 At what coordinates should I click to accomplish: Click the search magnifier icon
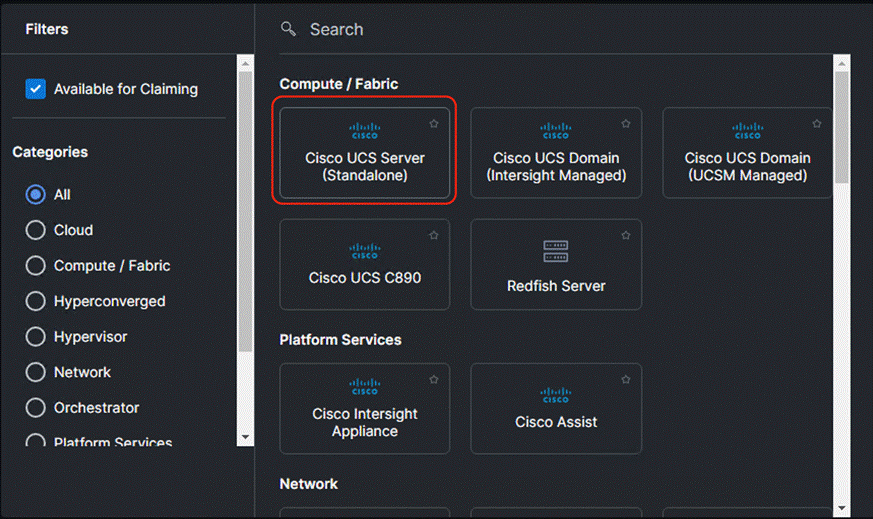[x=288, y=29]
